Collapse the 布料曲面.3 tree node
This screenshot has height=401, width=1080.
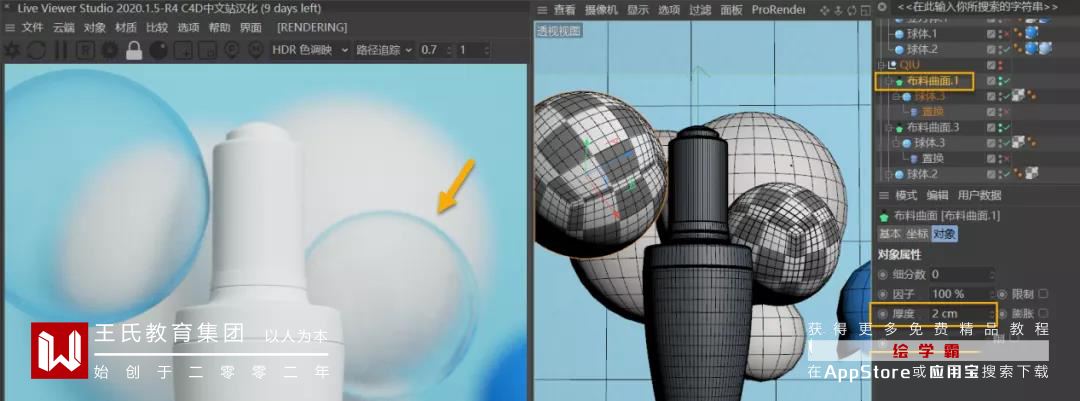[x=889, y=127]
